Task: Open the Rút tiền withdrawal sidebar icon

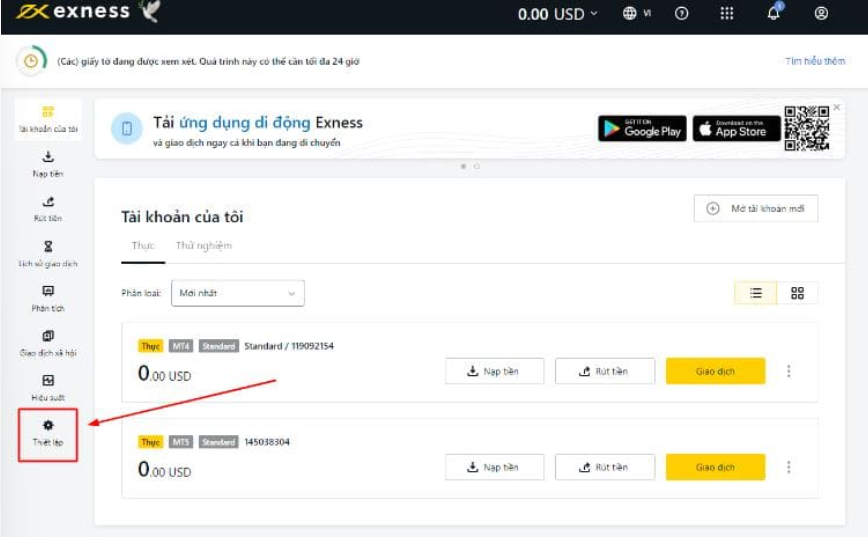Action: click(48, 202)
